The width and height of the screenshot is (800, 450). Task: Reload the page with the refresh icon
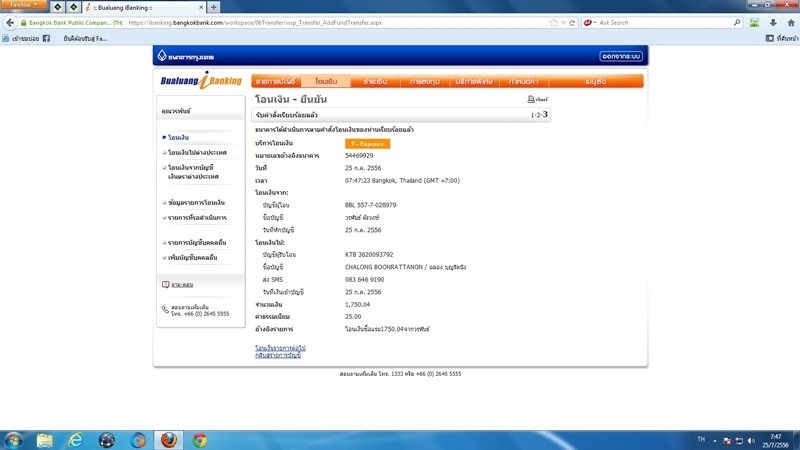[x=572, y=22]
